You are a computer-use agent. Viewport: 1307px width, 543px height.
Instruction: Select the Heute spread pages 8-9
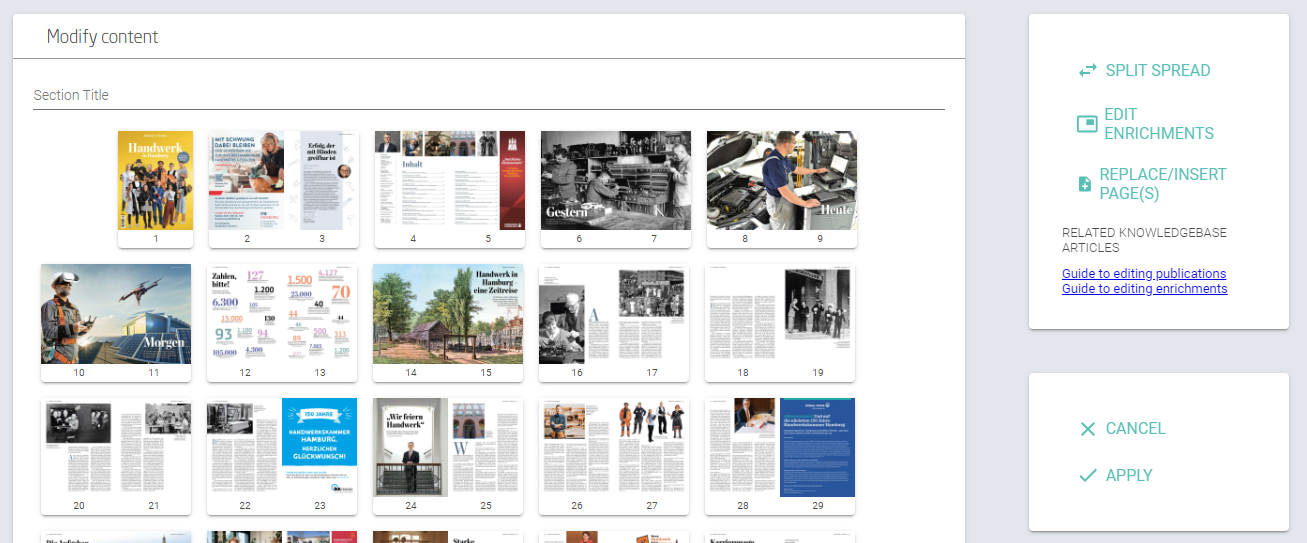tap(781, 181)
